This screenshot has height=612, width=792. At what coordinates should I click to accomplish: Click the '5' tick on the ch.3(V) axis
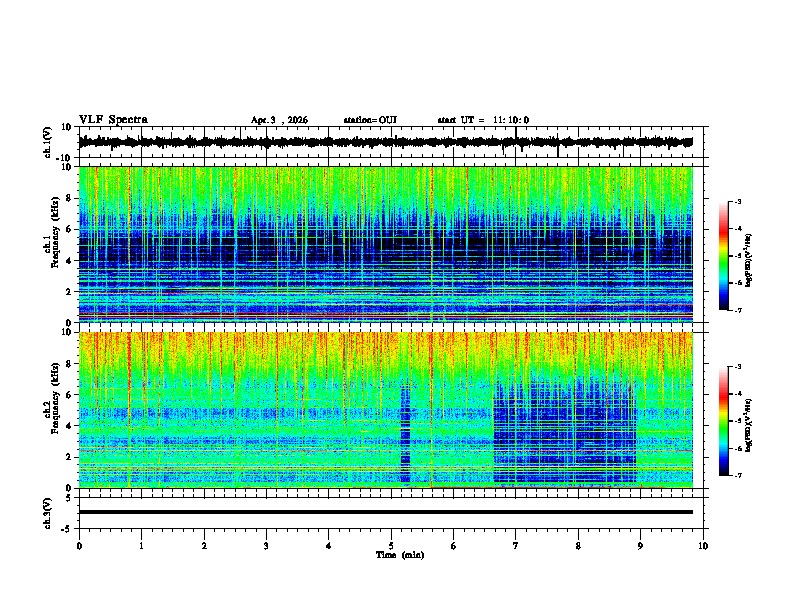click(x=70, y=497)
